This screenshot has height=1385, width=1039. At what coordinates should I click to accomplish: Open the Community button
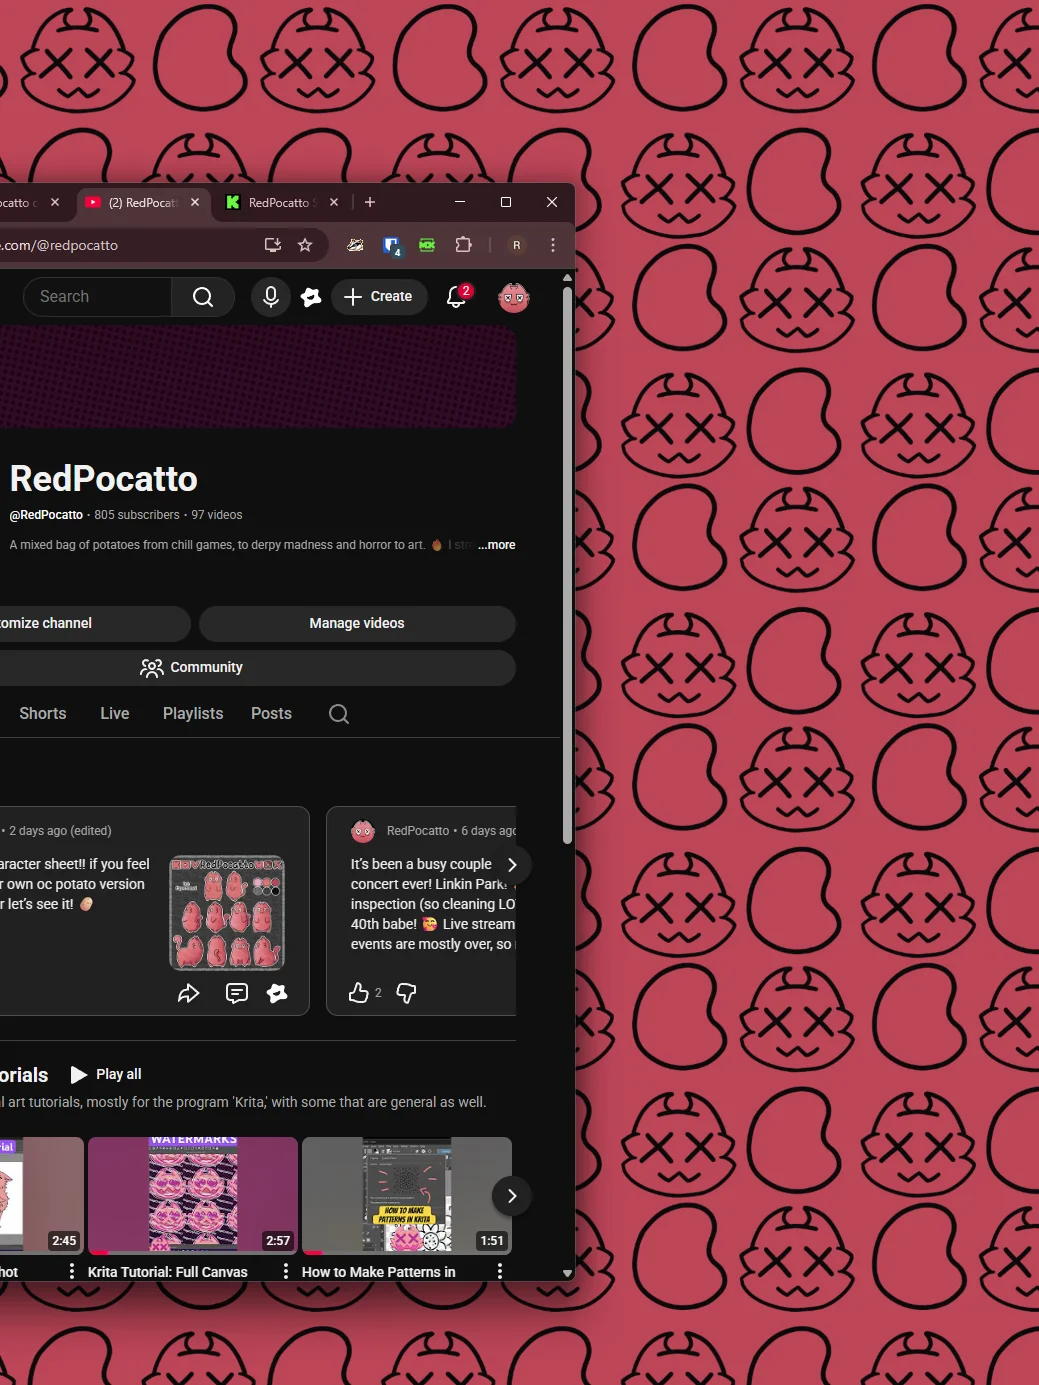pyautogui.click(x=191, y=668)
